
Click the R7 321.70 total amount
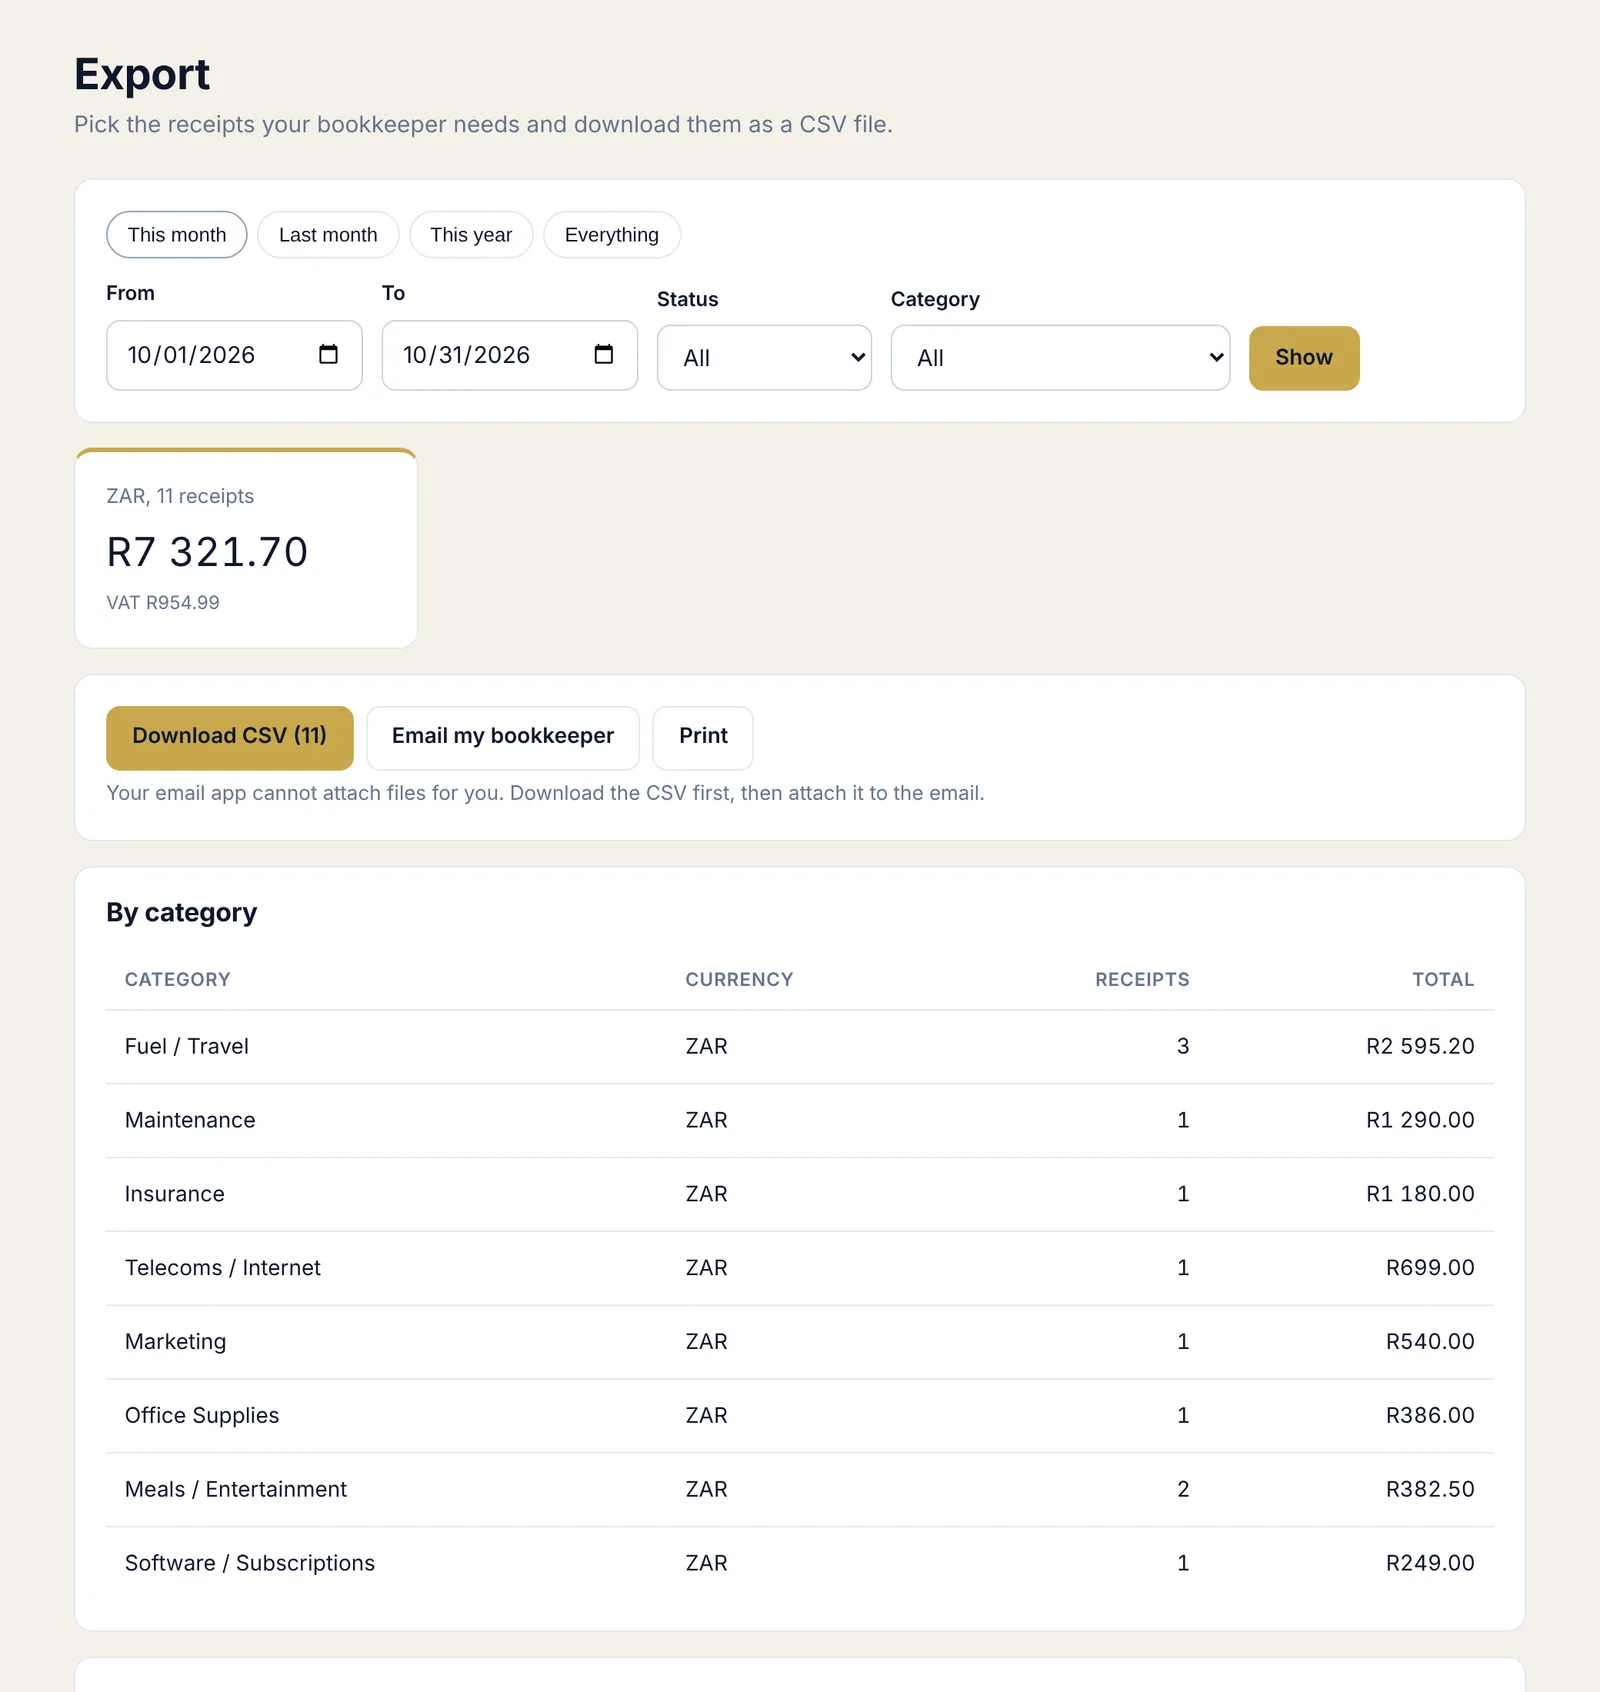click(x=208, y=552)
